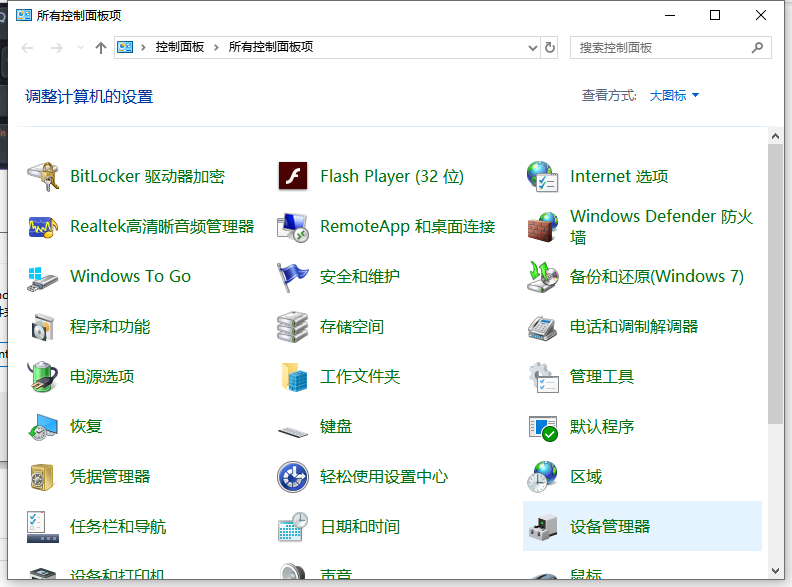Click the refresh button beside address bar

(x=550, y=47)
